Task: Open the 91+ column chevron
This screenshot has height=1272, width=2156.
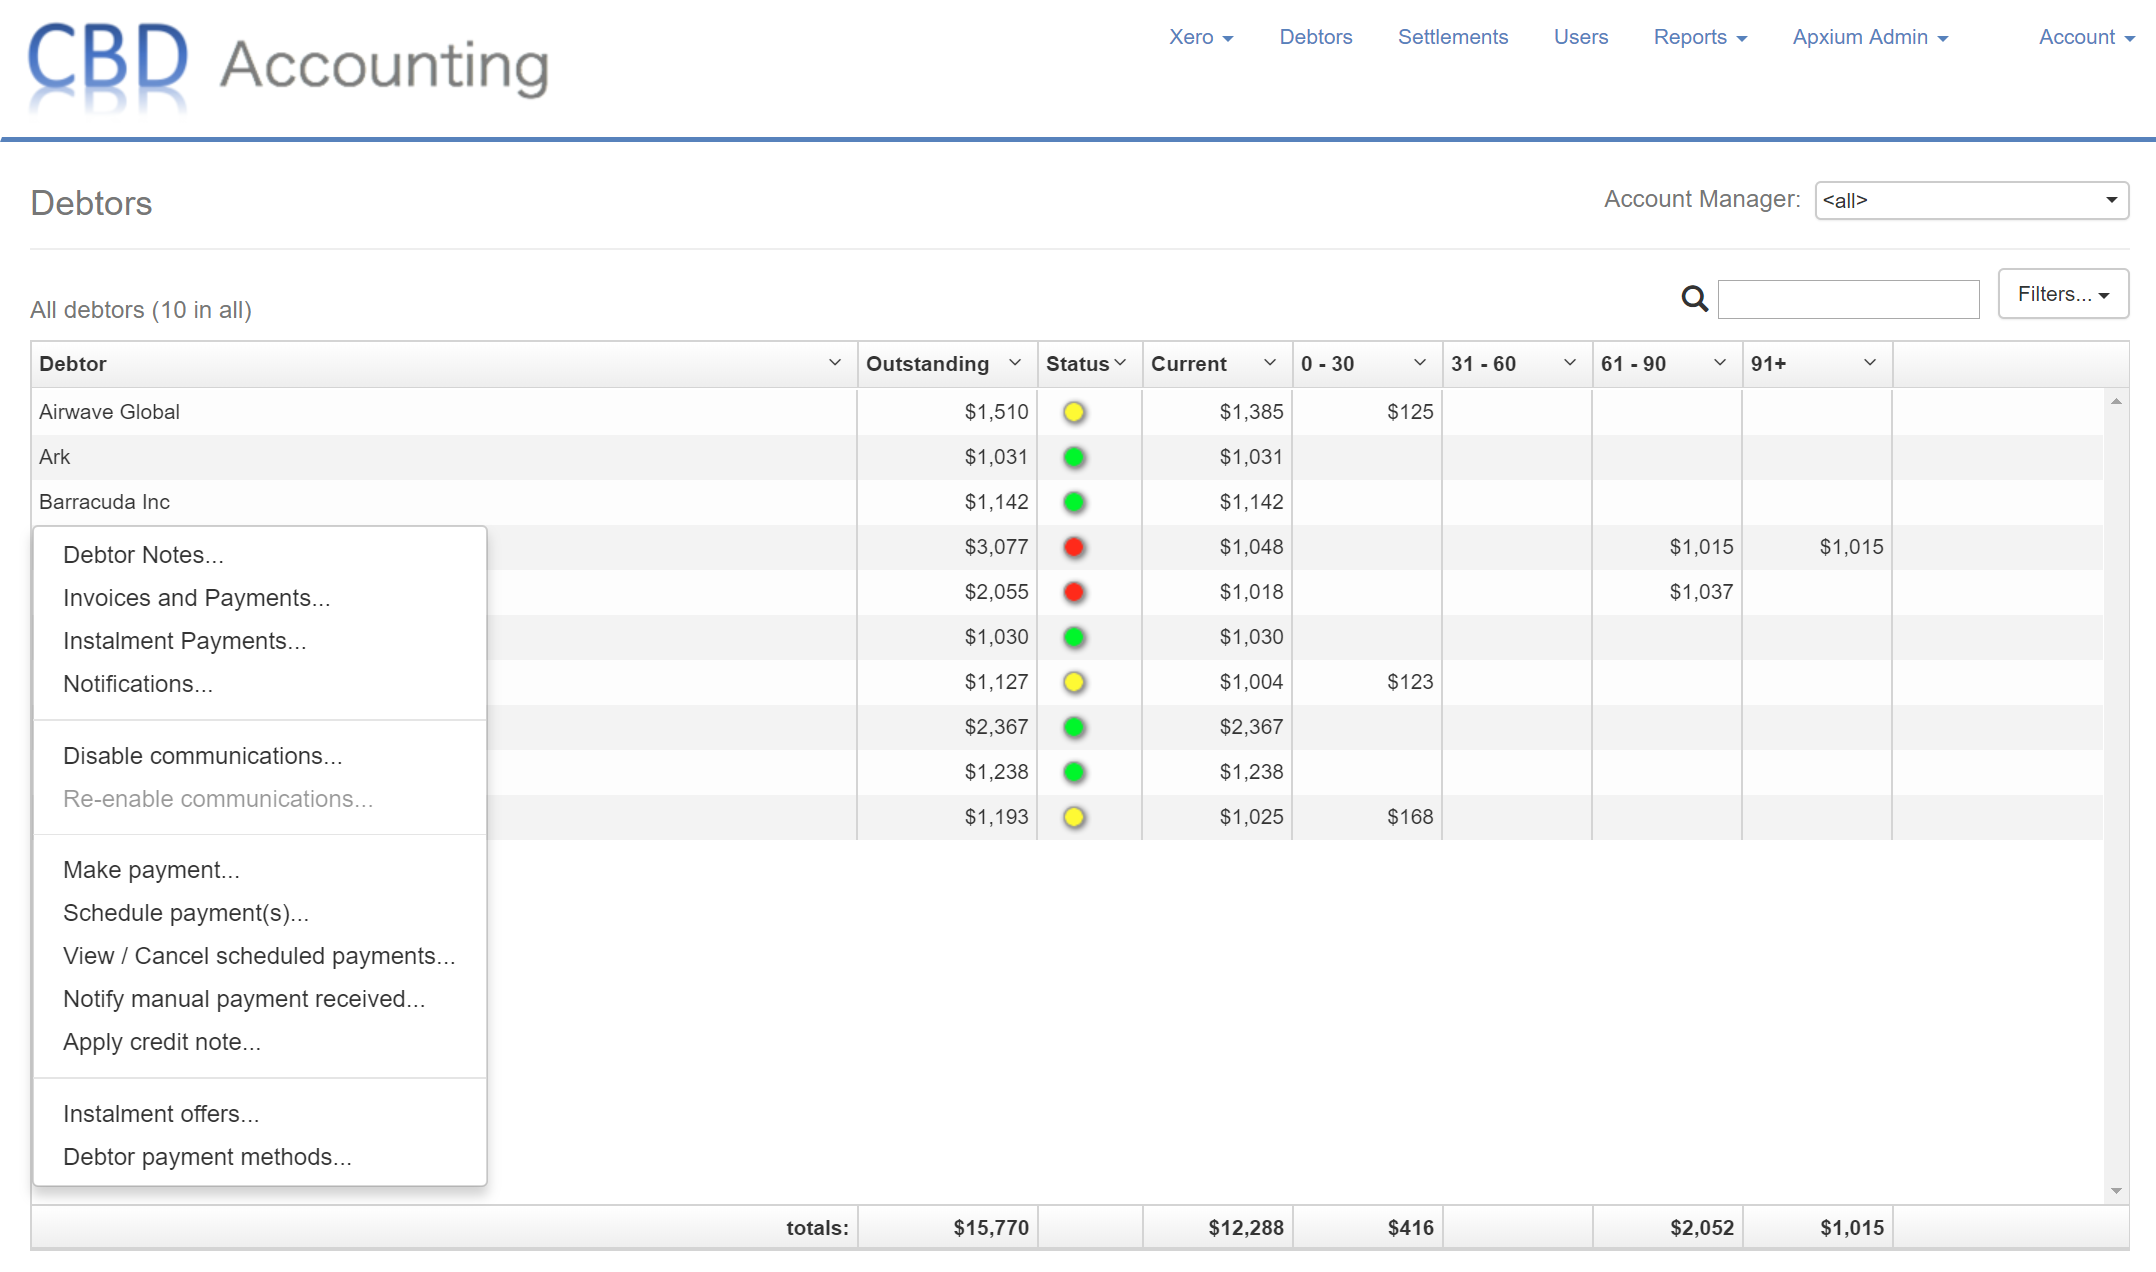Action: click(x=1870, y=363)
